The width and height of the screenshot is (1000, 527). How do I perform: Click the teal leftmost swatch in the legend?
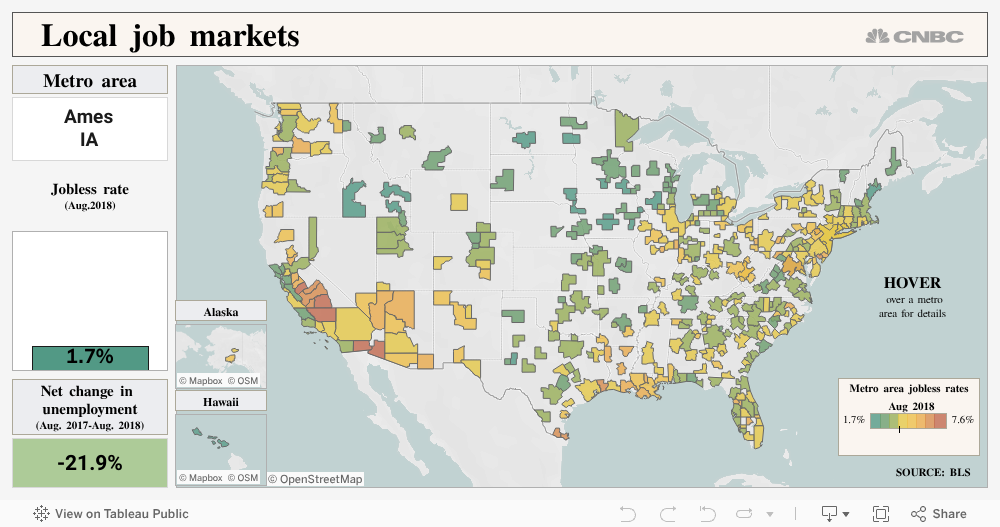[876, 421]
